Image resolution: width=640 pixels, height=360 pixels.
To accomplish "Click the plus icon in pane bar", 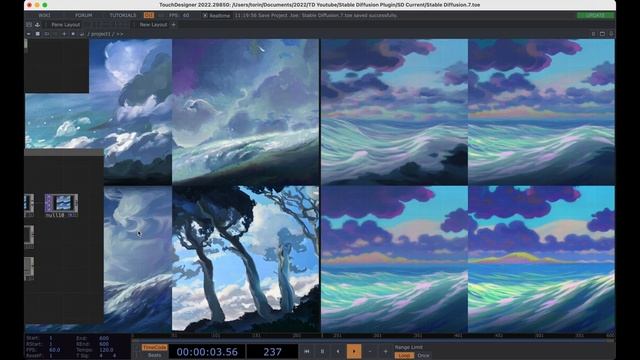I will point(64,34).
